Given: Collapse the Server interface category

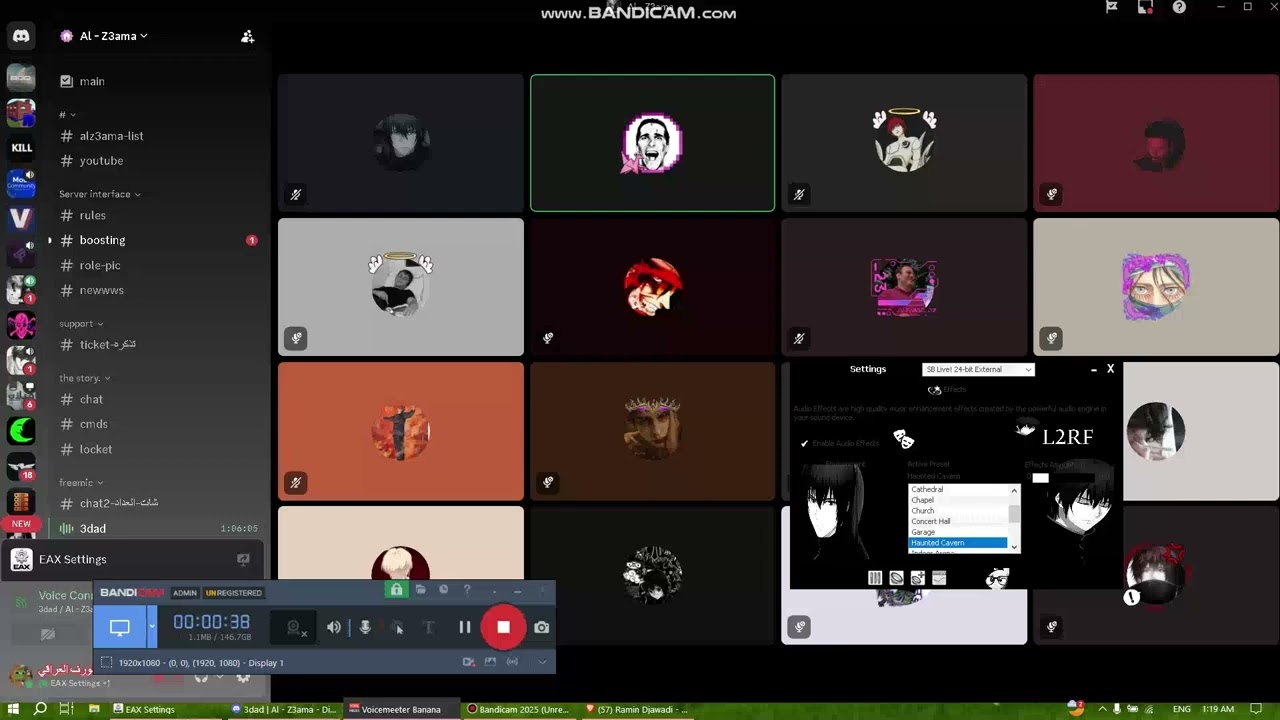Looking at the screenshot, I should 100,194.
